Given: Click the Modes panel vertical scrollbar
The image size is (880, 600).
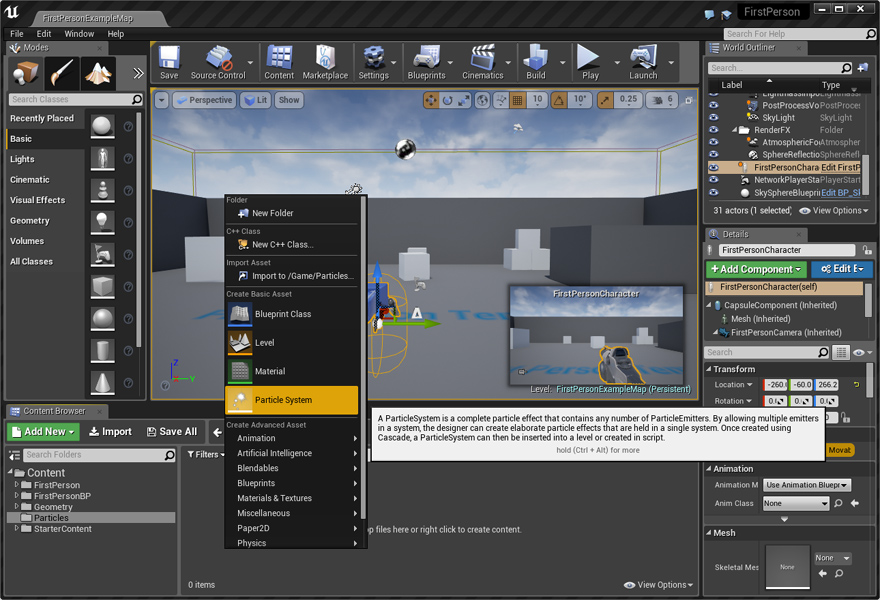Looking at the screenshot, I should [x=139, y=230].
